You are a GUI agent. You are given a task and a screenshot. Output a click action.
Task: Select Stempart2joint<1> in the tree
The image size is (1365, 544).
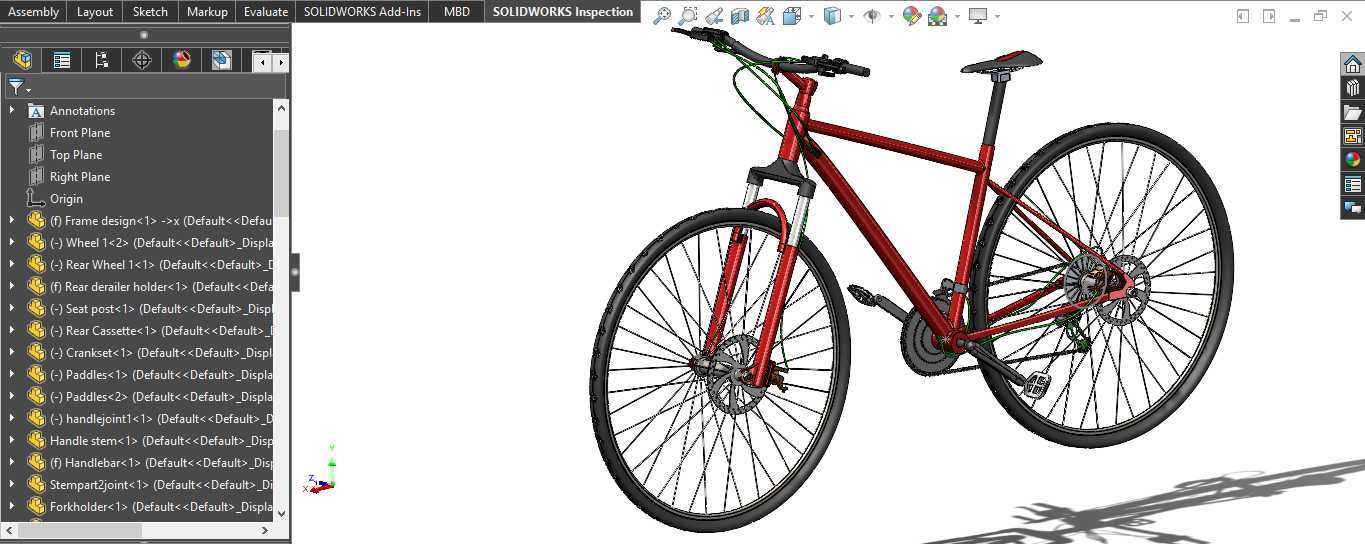click(x=150, y=484)
